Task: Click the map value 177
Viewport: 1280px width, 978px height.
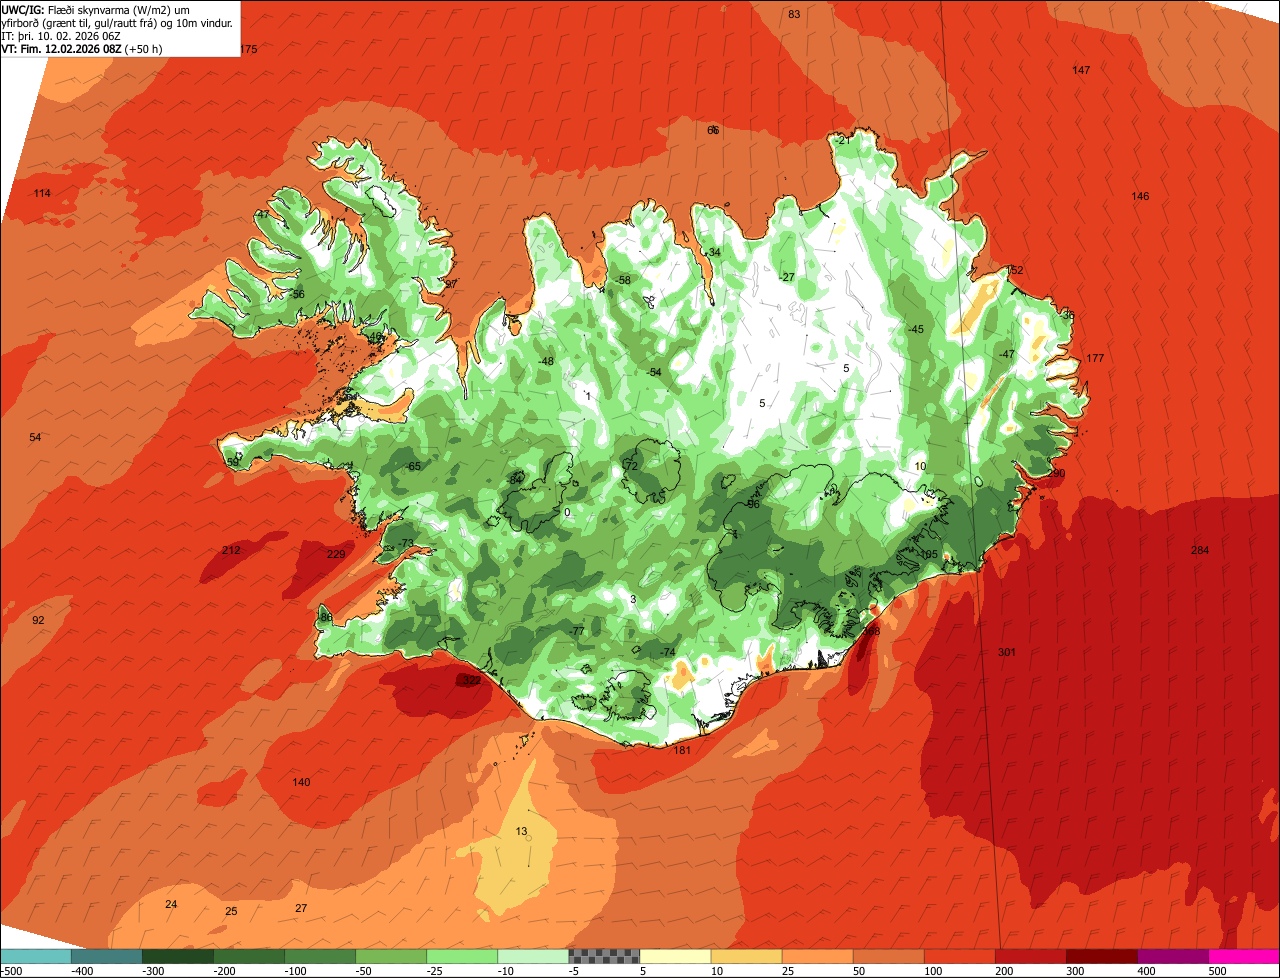Action: [x=1095, y=358]
